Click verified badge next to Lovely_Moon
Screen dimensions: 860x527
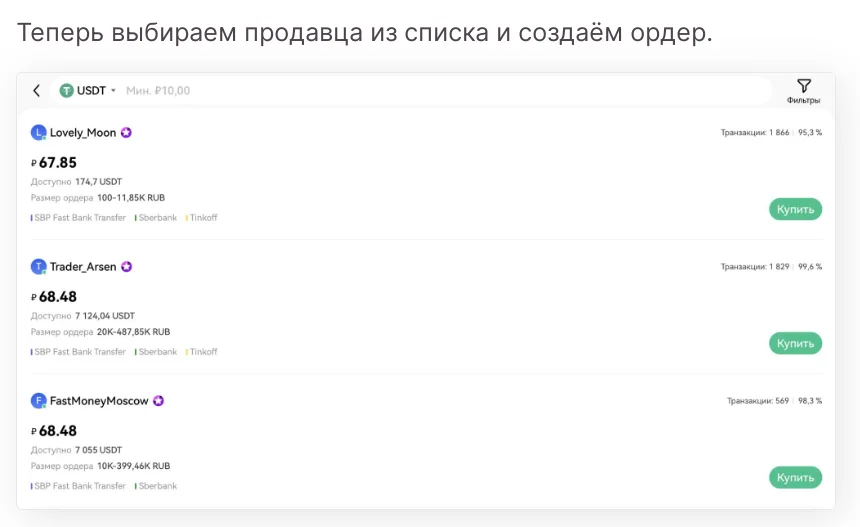[127, 132]
